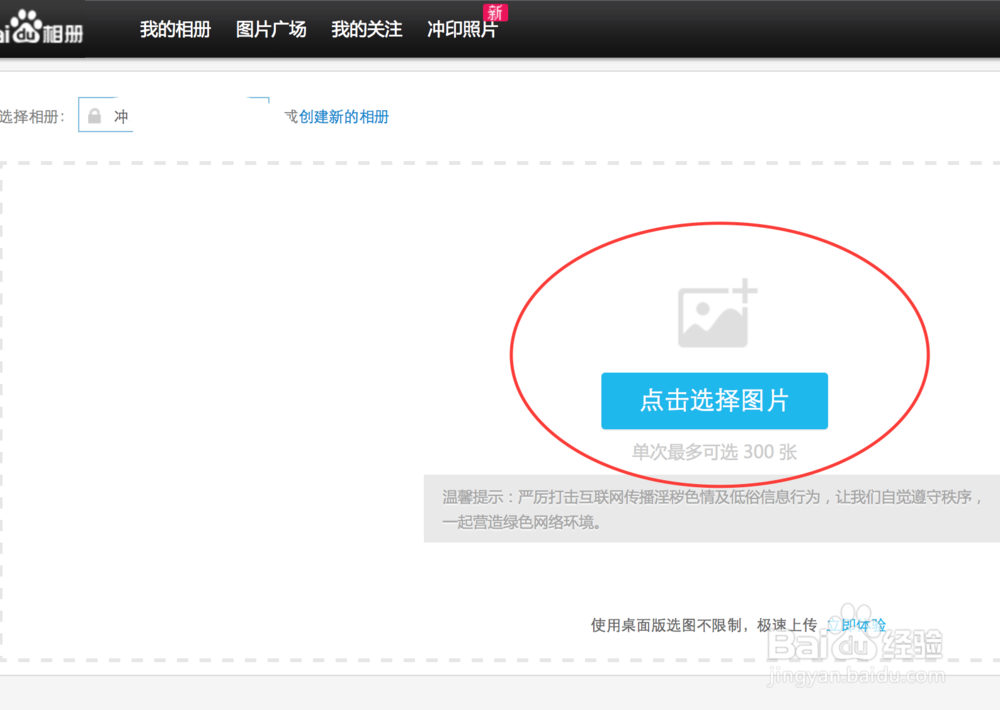This screenshot has height=710, width=1000.
Task: Switch to the 图片广场 tab
Action: point(271,30)
